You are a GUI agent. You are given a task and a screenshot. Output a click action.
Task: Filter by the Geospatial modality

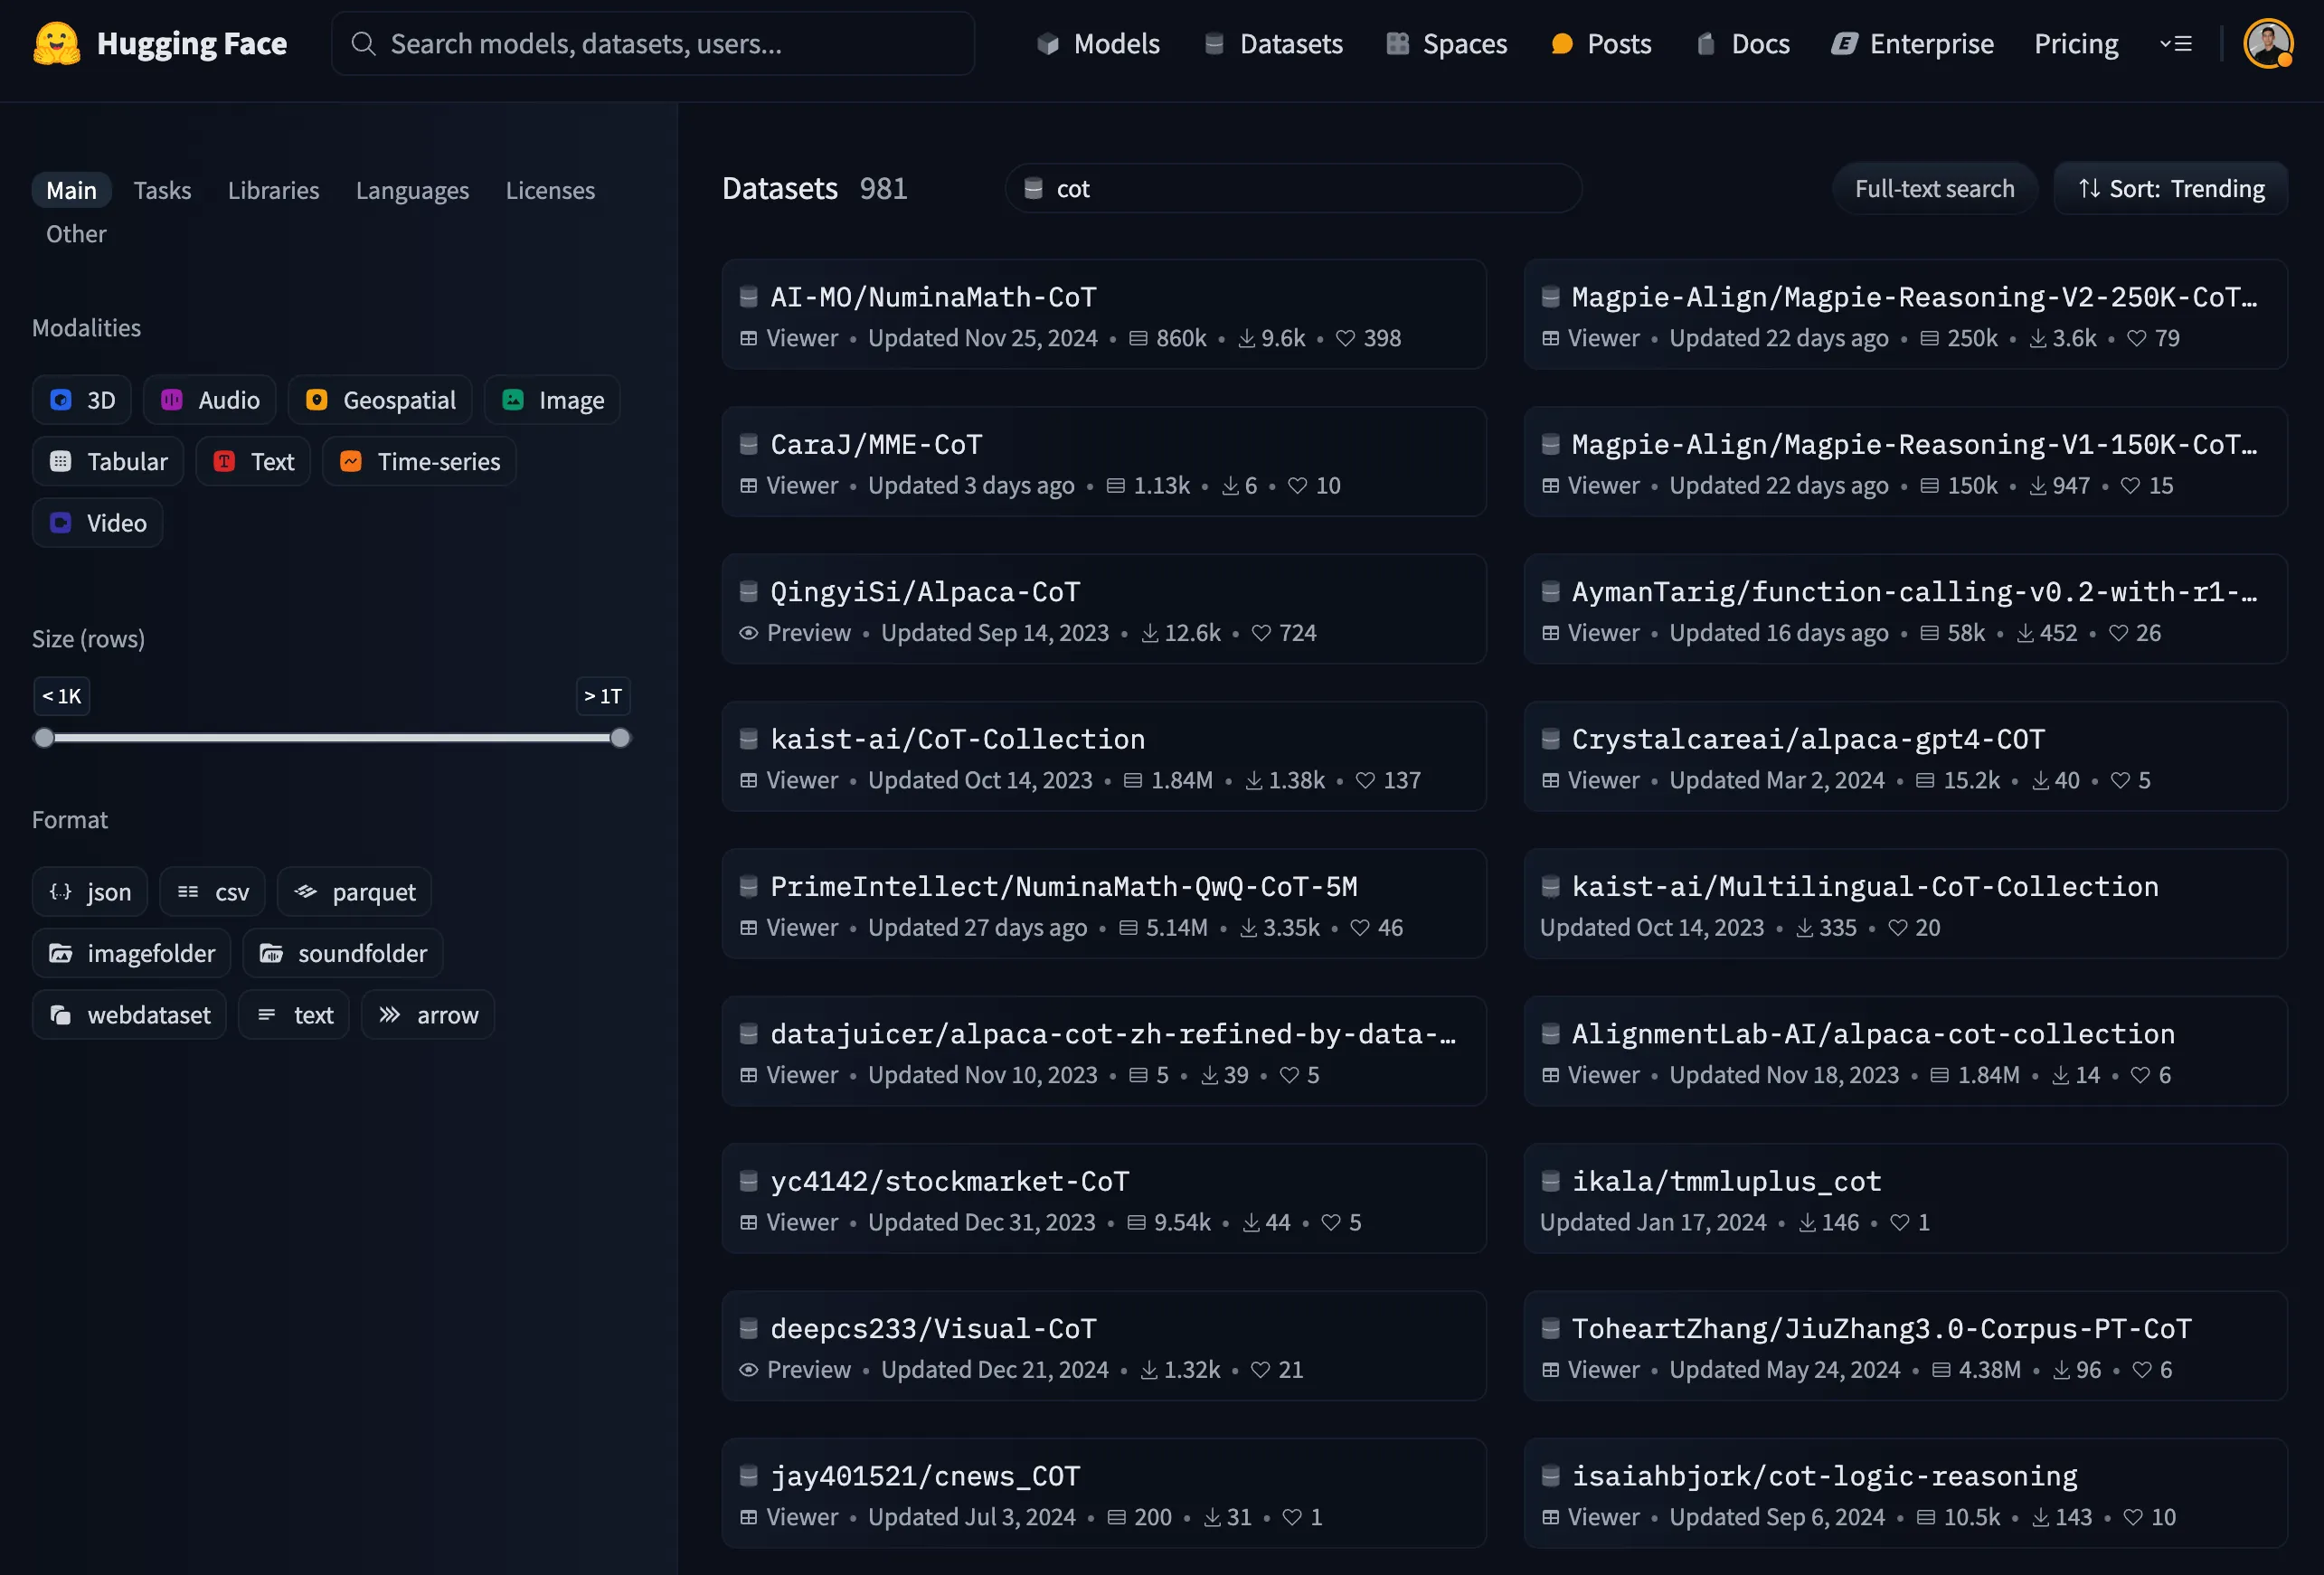pyautogui.click(x=379, y=399)
